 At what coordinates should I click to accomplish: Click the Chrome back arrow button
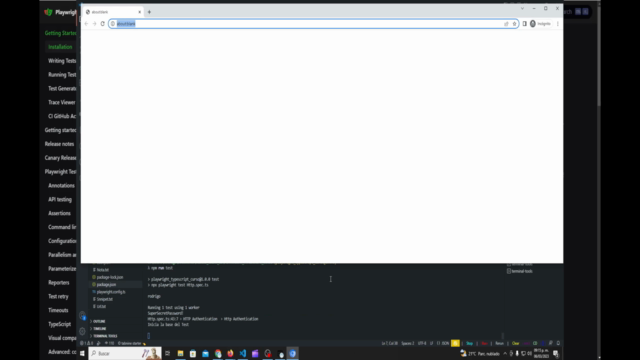86,24
